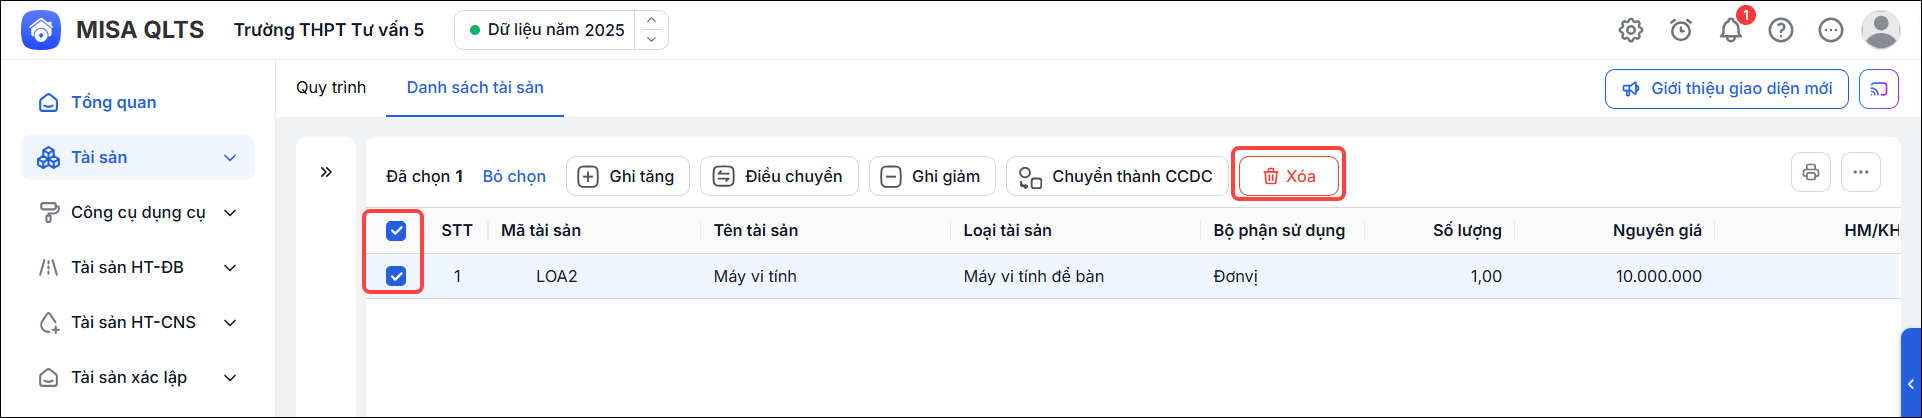Viewport: 1922px width, 418px height.
Task: Uncheck the LOA2 row checkbox
Action: click(x=396, y=276)
